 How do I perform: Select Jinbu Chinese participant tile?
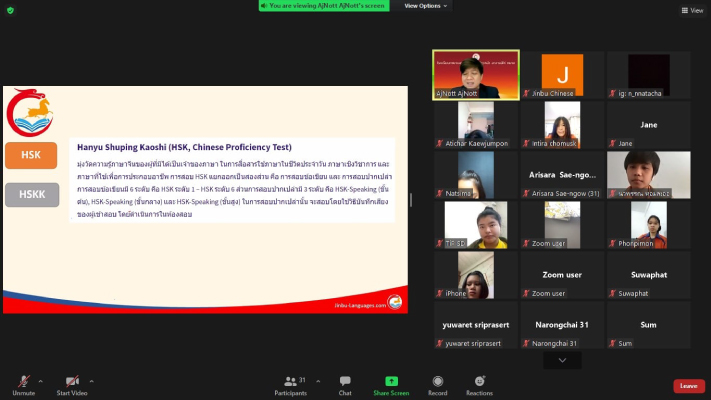tap(562, 74)
